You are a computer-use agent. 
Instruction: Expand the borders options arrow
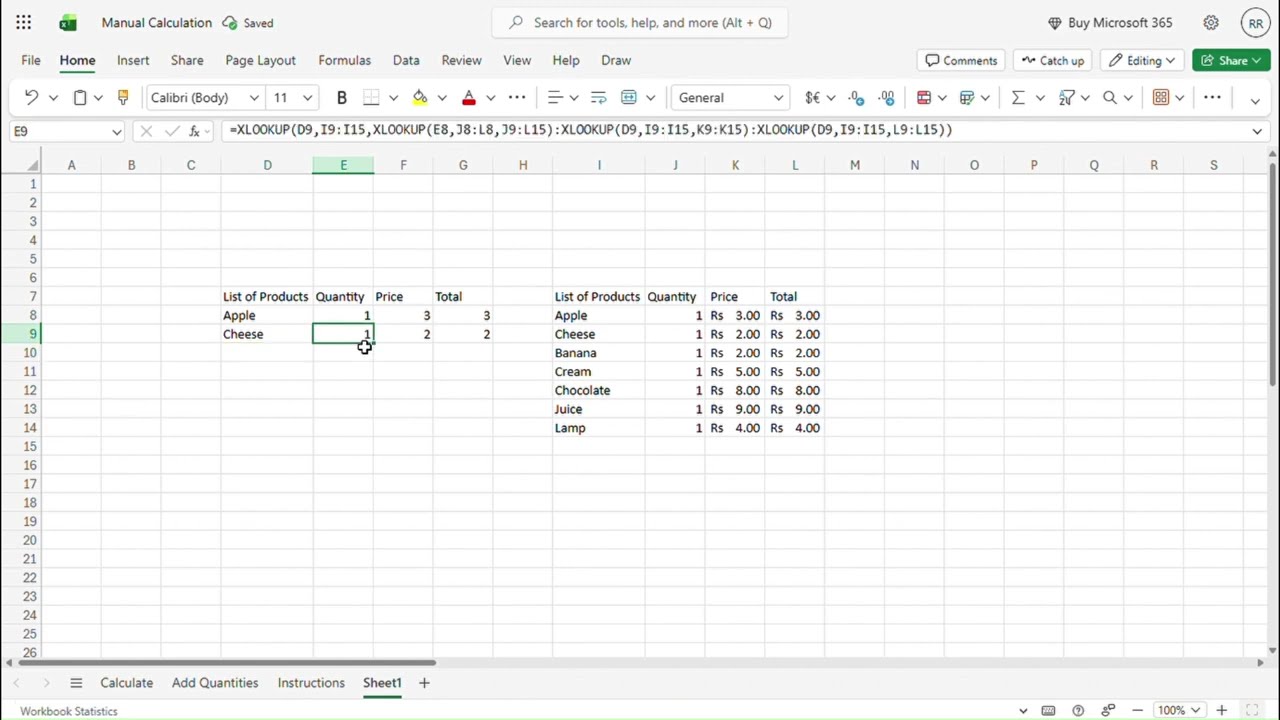click(393, 97)
